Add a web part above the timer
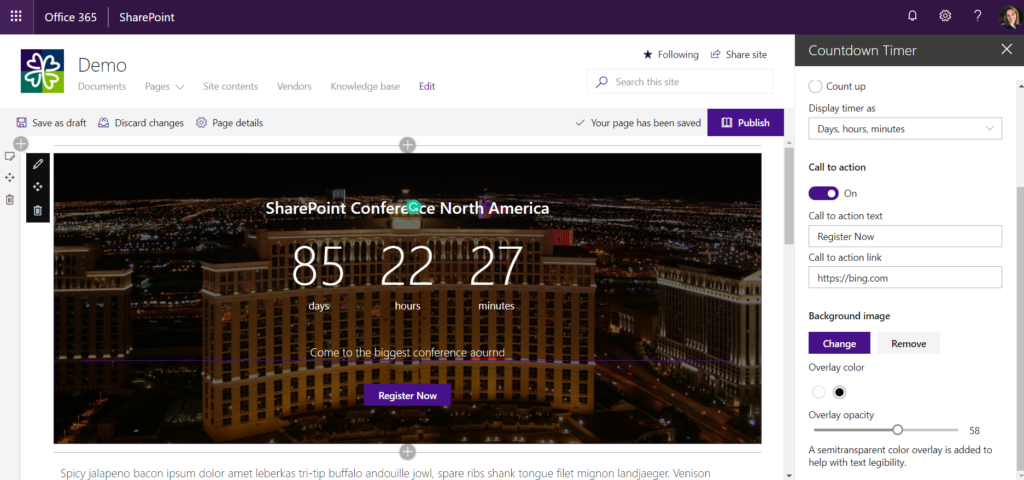The height and width of the screenshot is (480, 1024). click(408, 145)
